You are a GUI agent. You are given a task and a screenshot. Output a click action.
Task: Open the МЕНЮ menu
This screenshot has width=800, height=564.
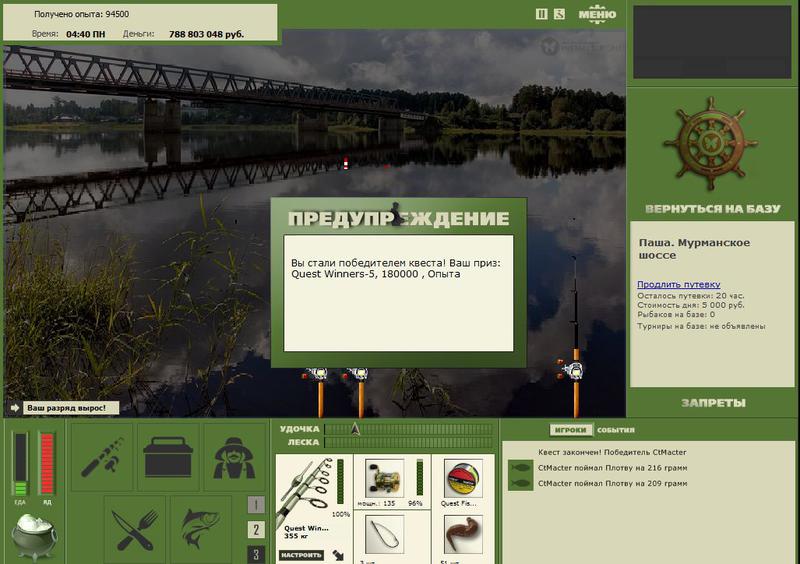(x=597, y=14)
